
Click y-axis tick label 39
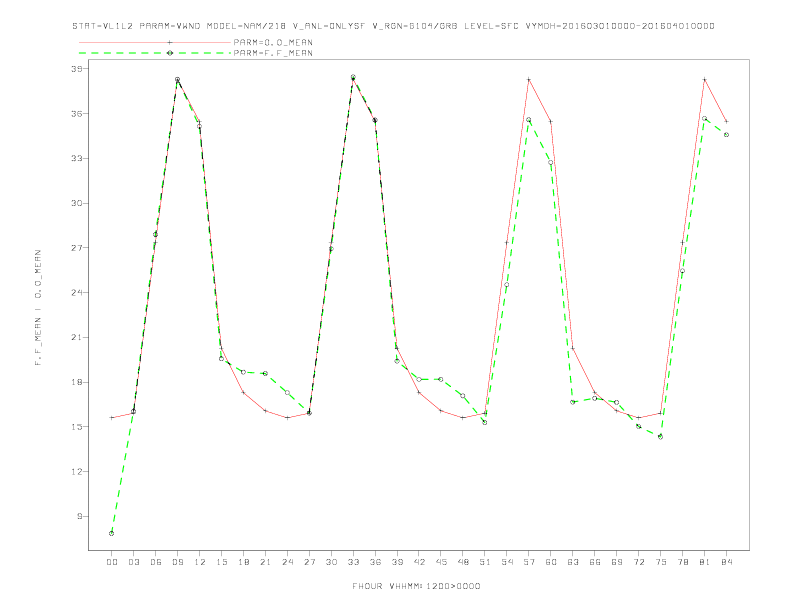pos(76,68)
